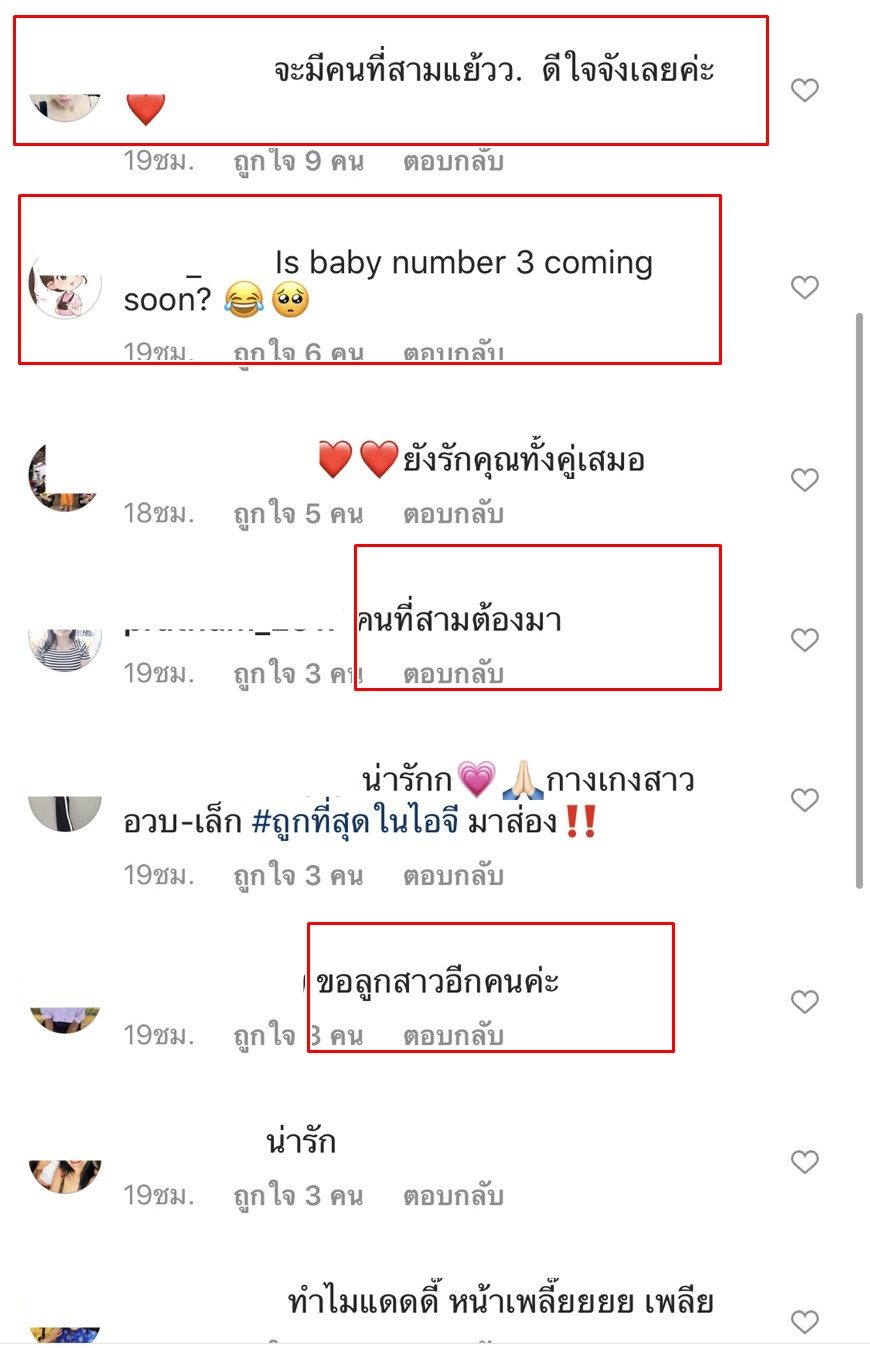Open the cartoon avatar of baby number 3 commenter

65,285
